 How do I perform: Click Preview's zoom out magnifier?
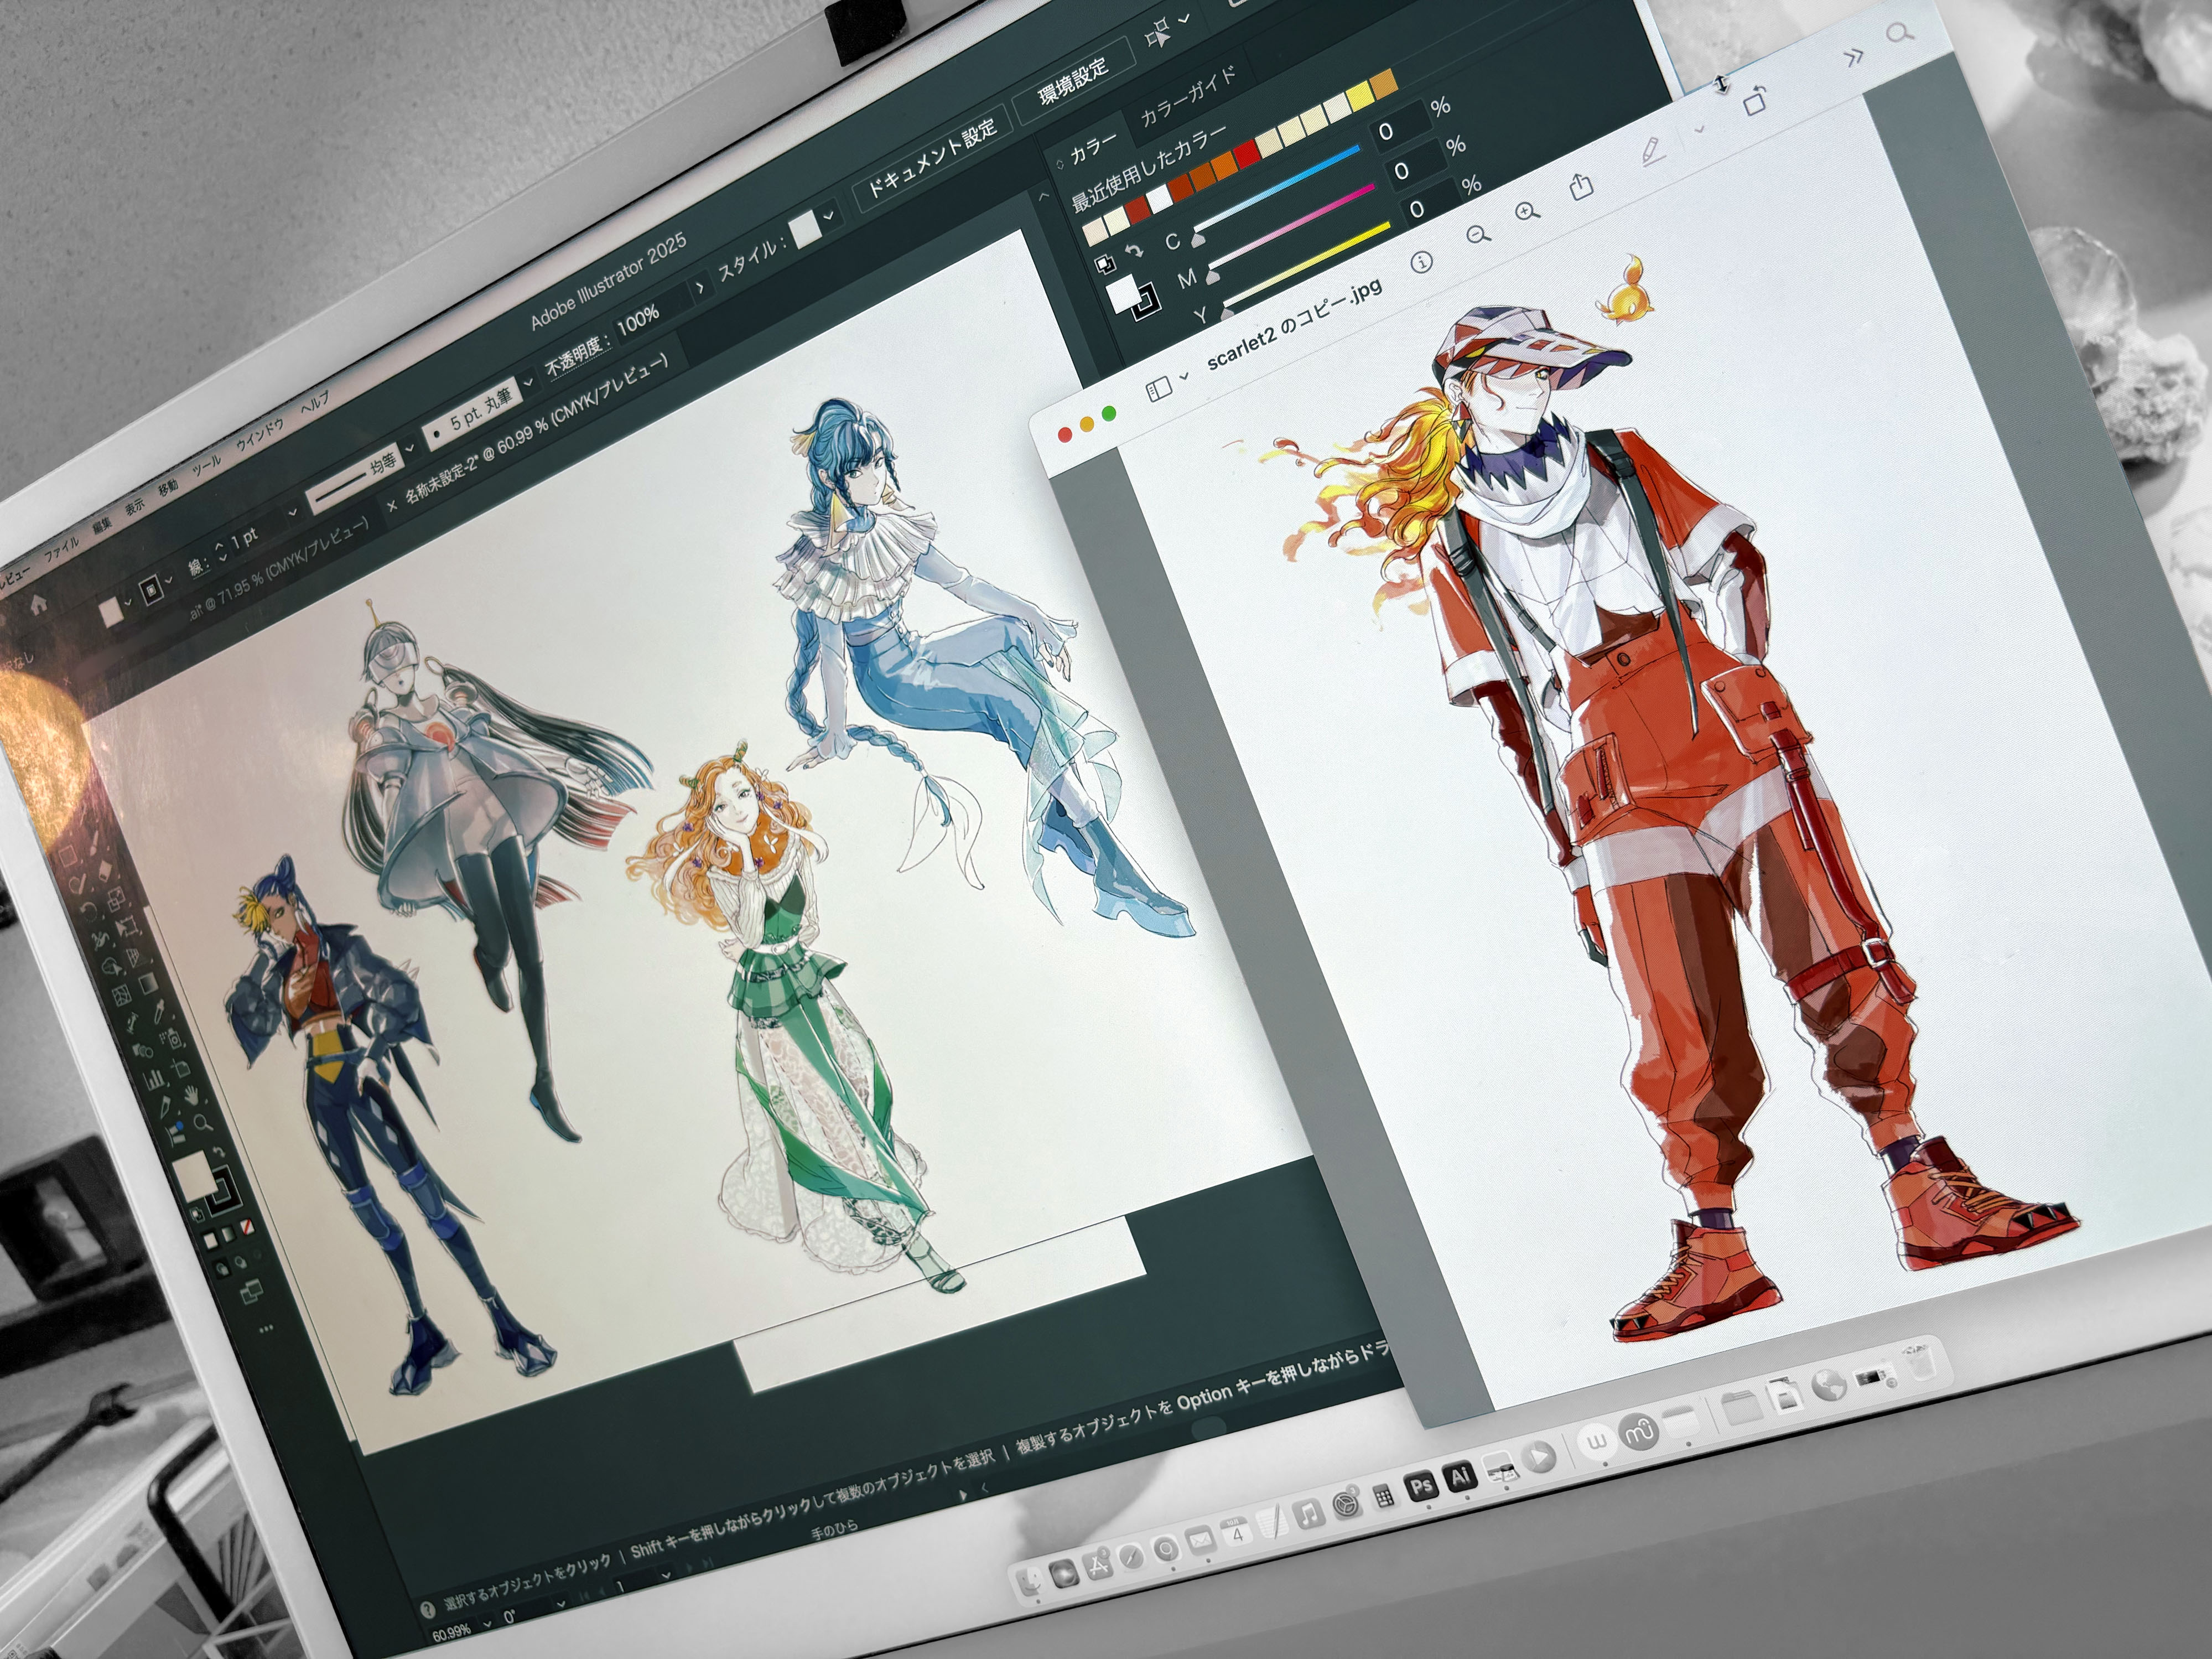(1478, 235)
